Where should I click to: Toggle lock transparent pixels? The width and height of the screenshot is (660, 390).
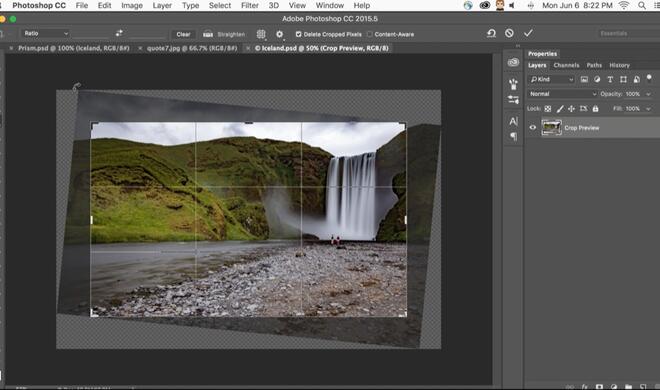point(548,109)
